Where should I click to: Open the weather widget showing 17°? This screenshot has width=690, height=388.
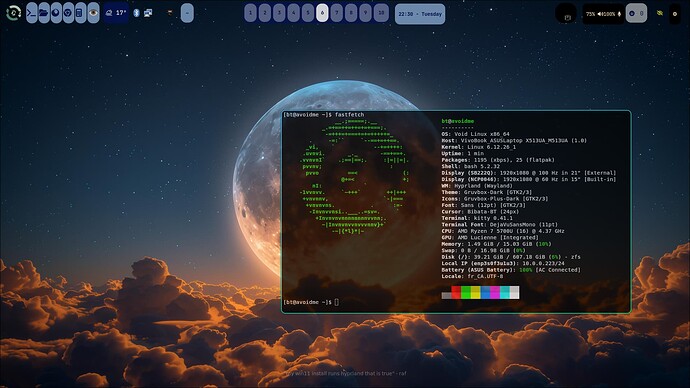coord(116,13)
